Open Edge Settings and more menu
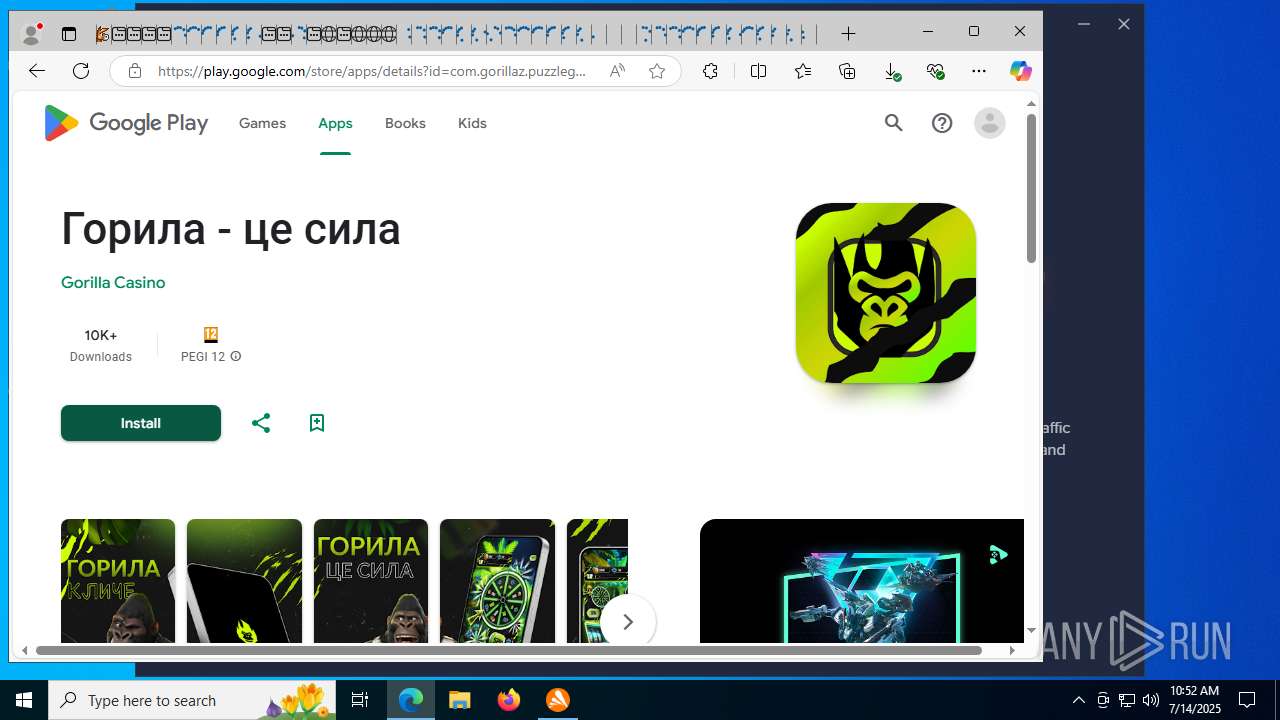This screenshot has height=720, width=1280. click(979, 71)
